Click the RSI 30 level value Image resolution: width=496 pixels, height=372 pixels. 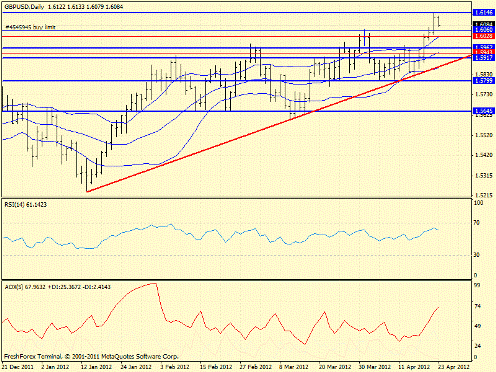click(477, 255)
